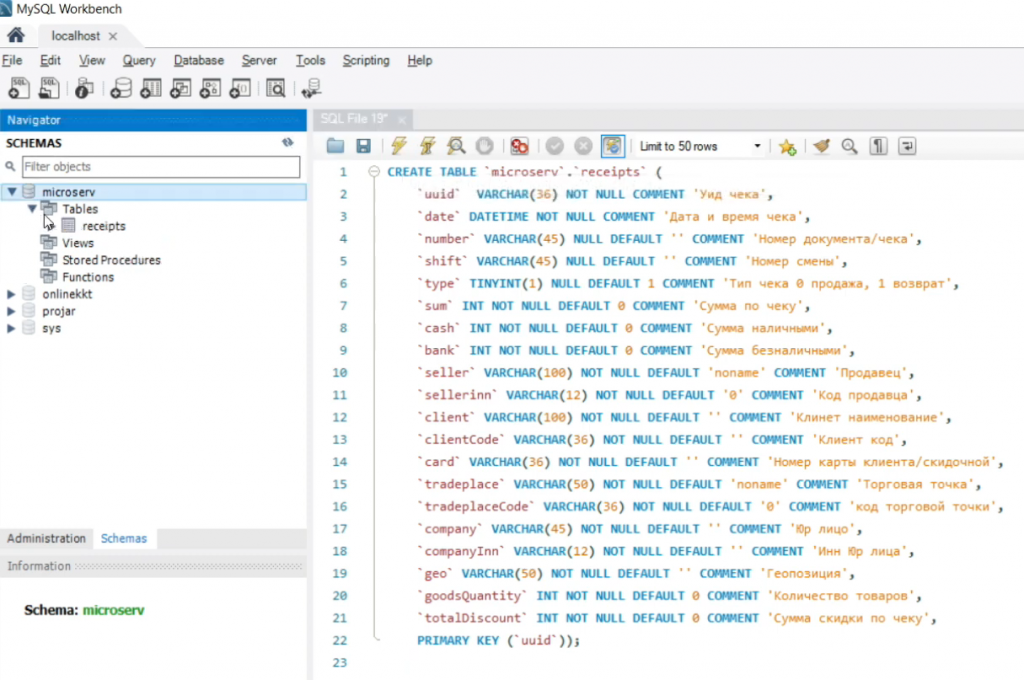Image resolution: width=1024 pixels, height=680 pixels.
Task: Collapse the Tables node
Action: click(31, 208)
